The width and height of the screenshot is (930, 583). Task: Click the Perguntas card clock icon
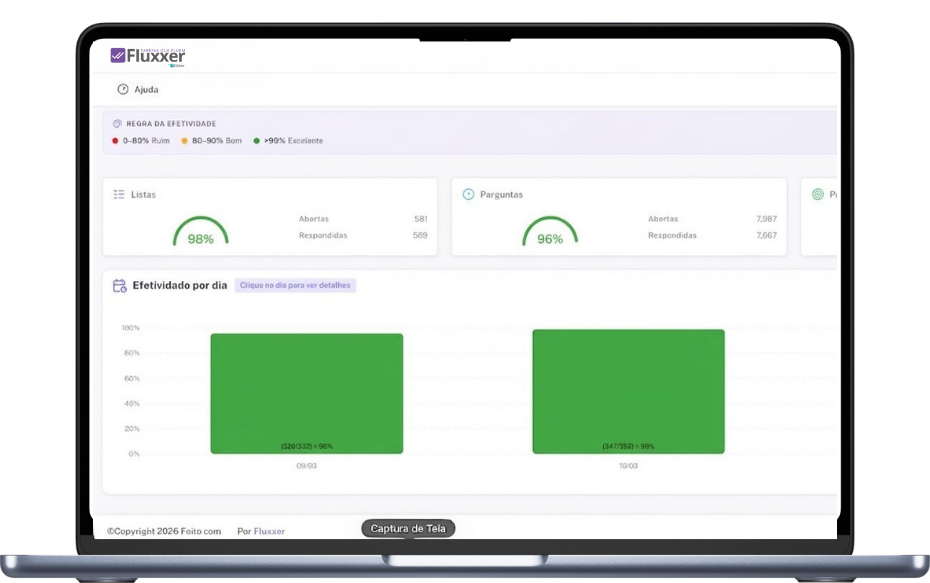coord(468,194)
